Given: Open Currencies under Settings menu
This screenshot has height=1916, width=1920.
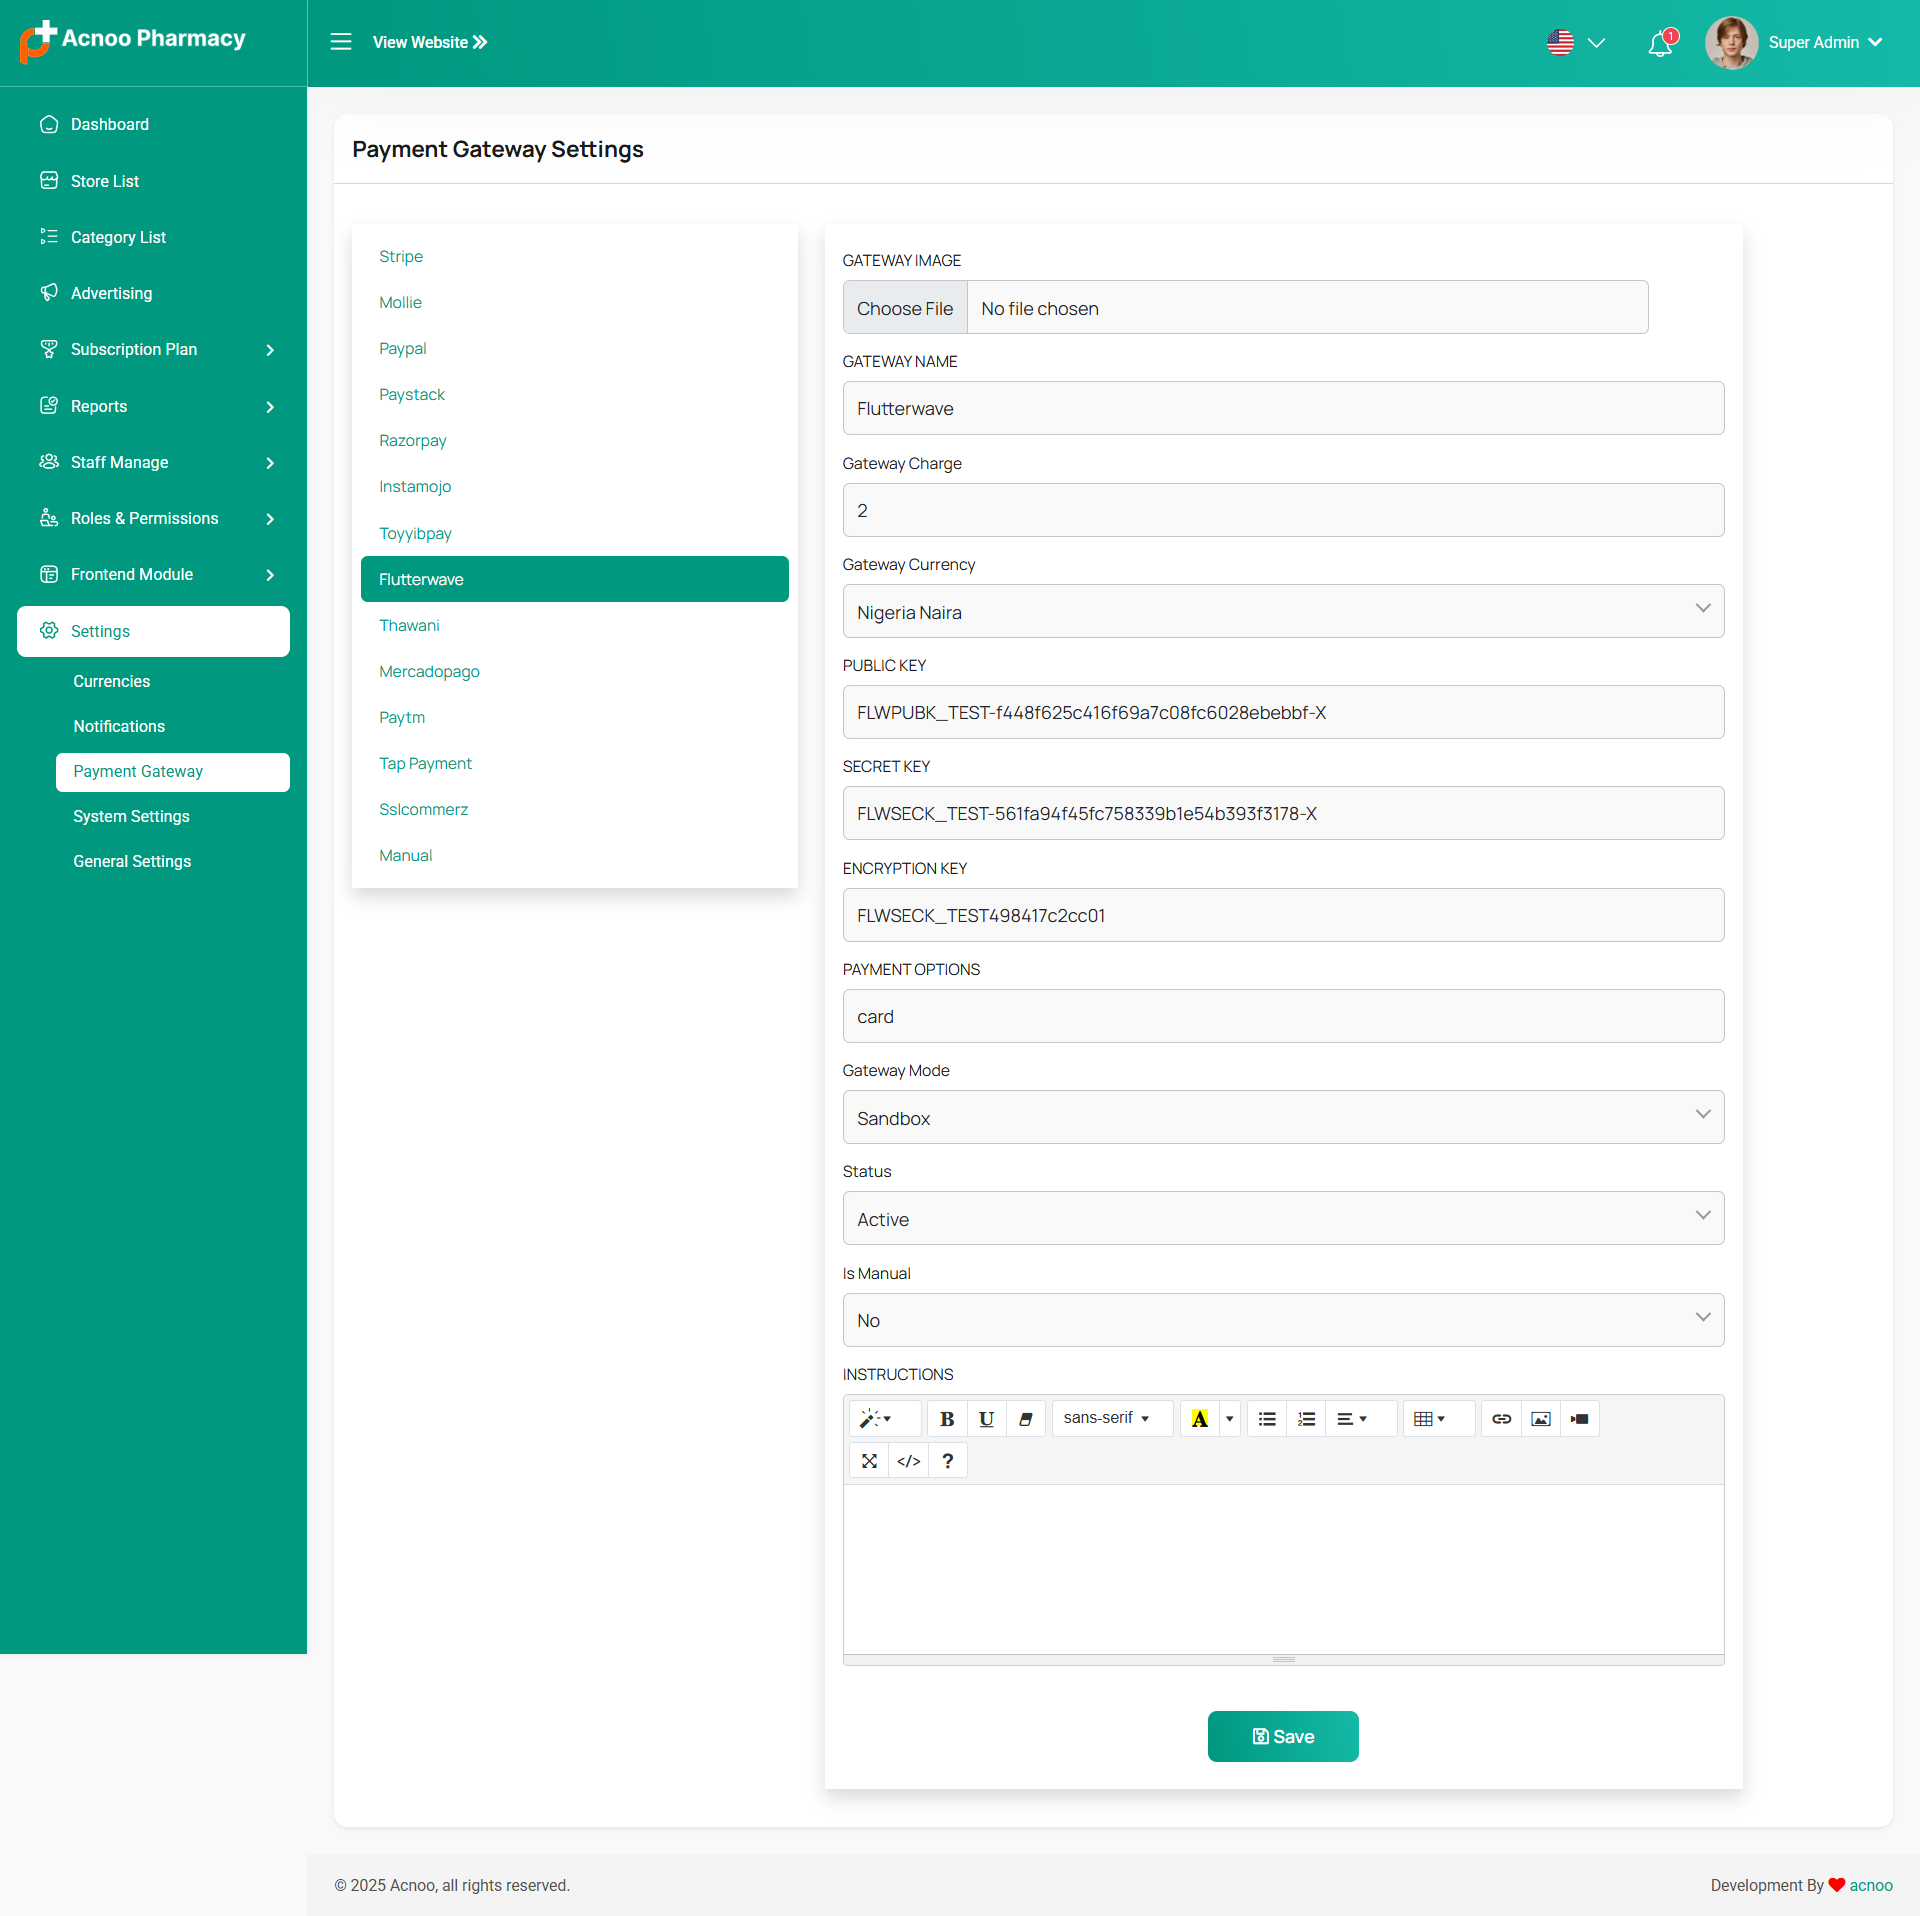Looking at the screenshot, I should (112, 681).
